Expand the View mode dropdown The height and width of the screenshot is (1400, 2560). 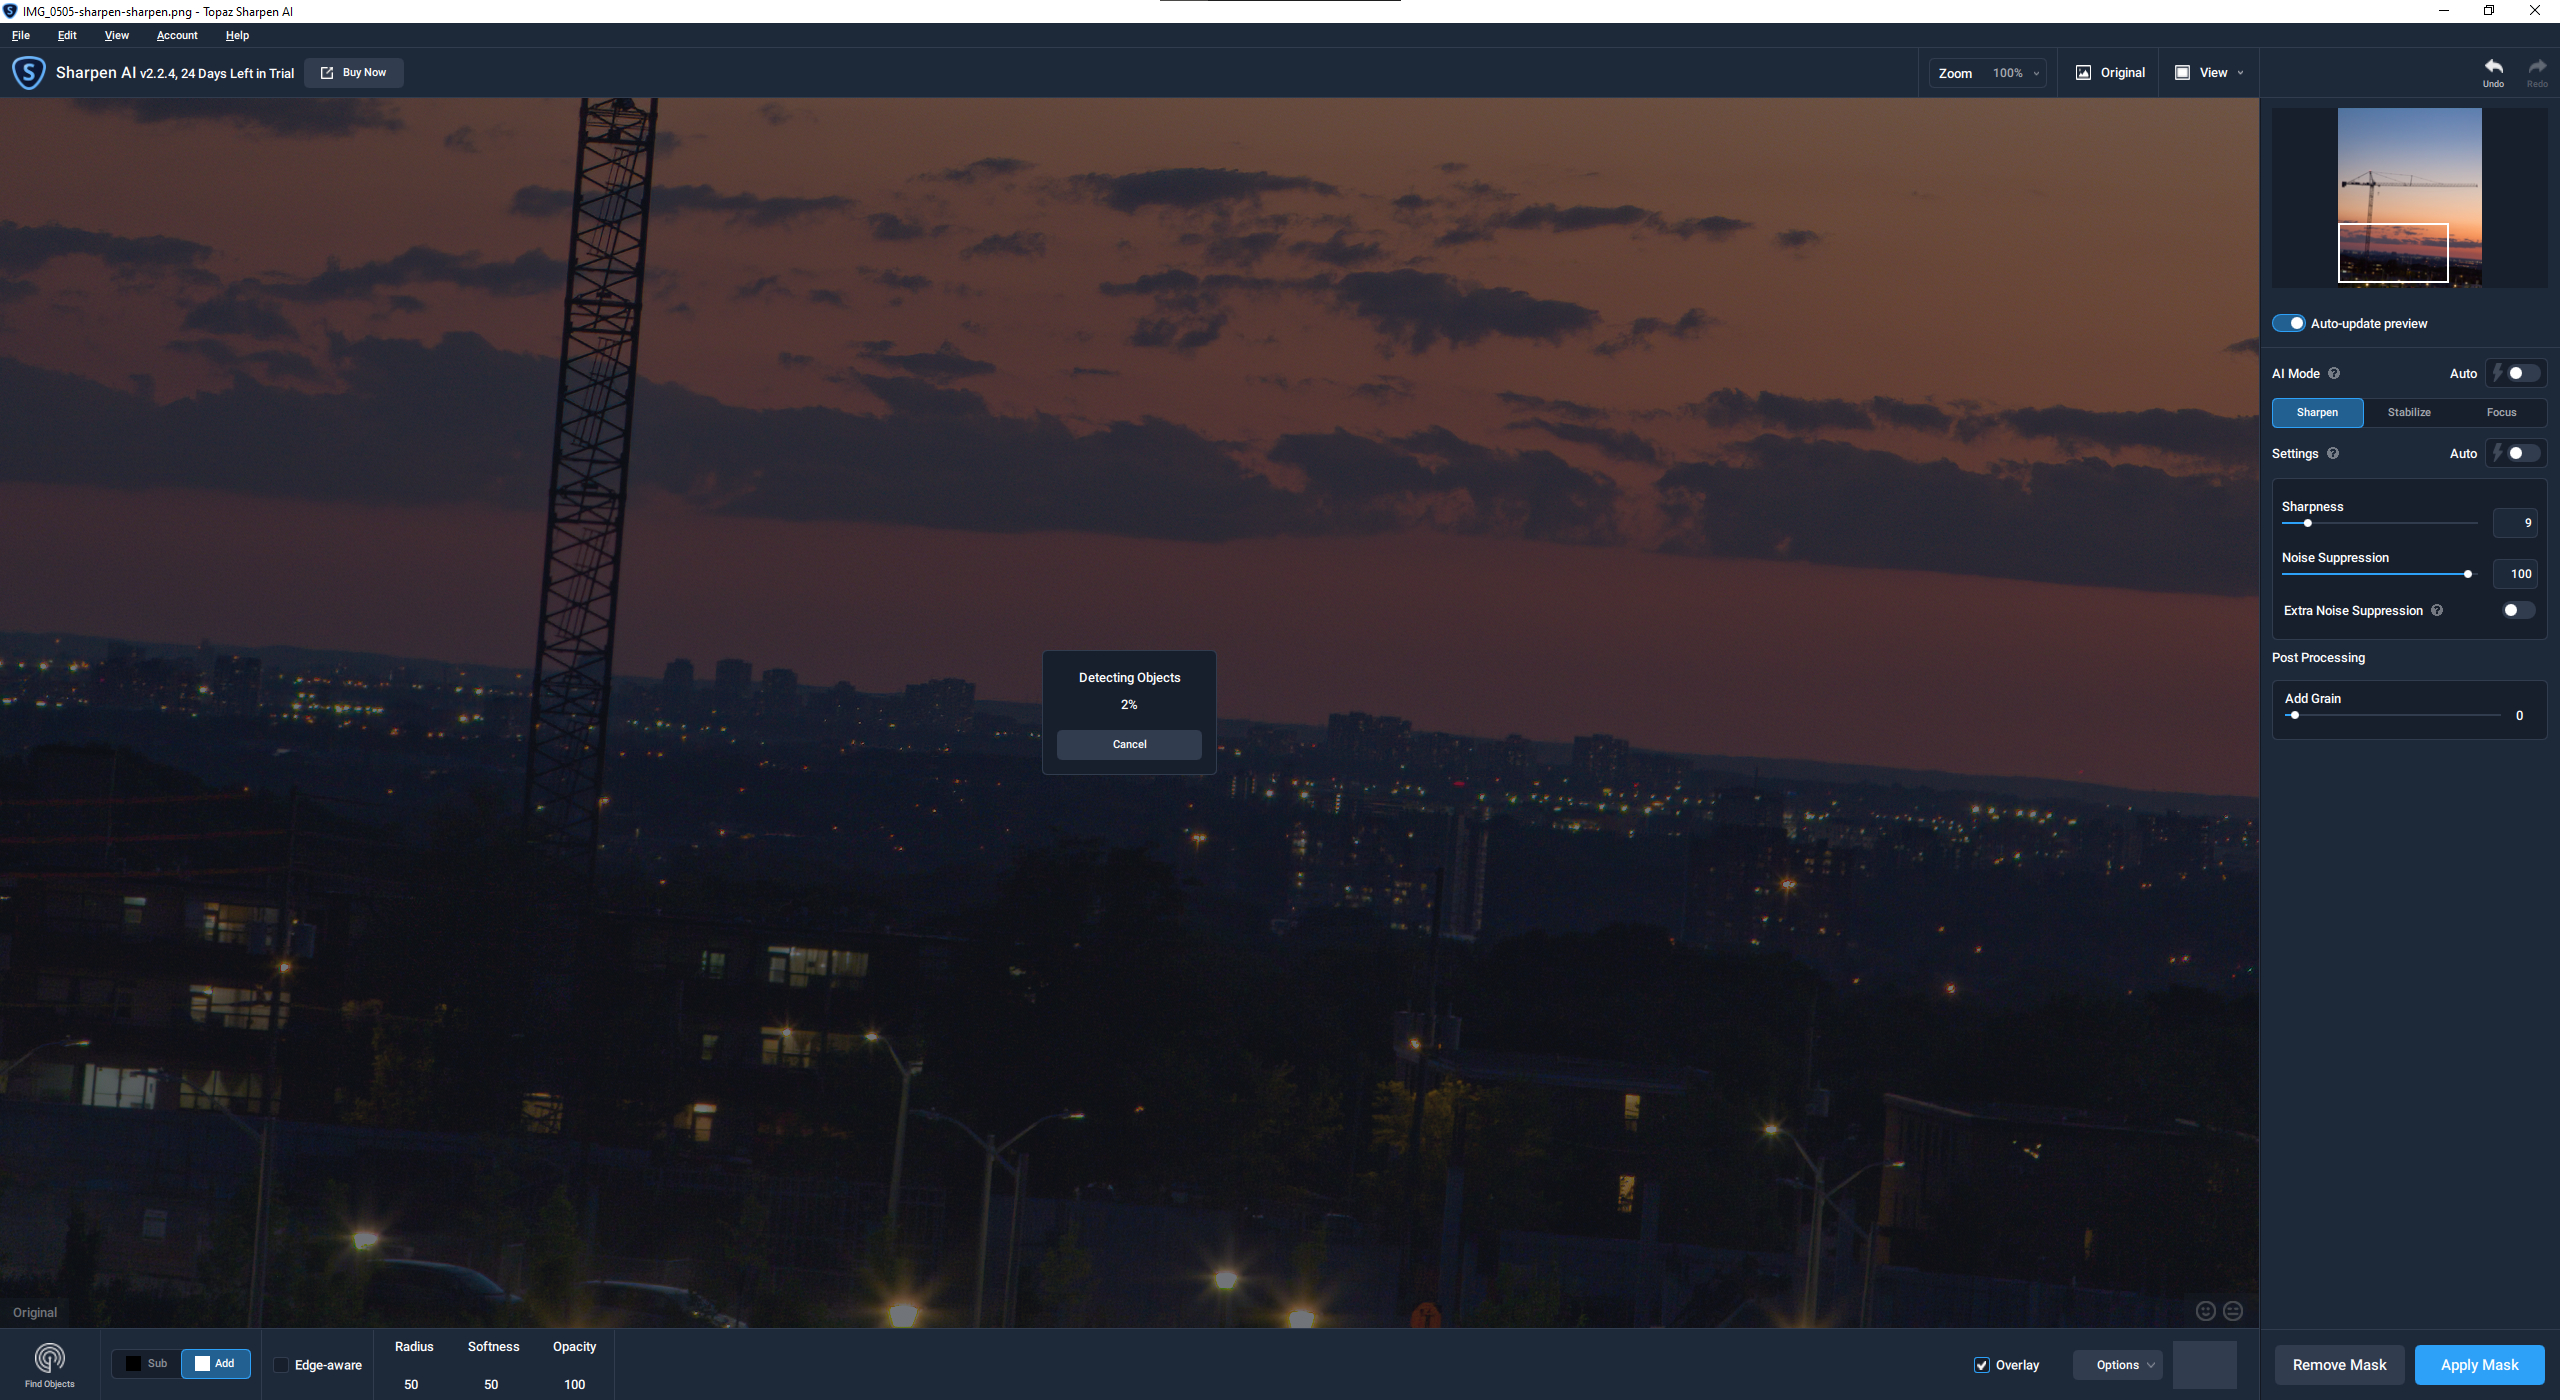(x=2210, y=73)
